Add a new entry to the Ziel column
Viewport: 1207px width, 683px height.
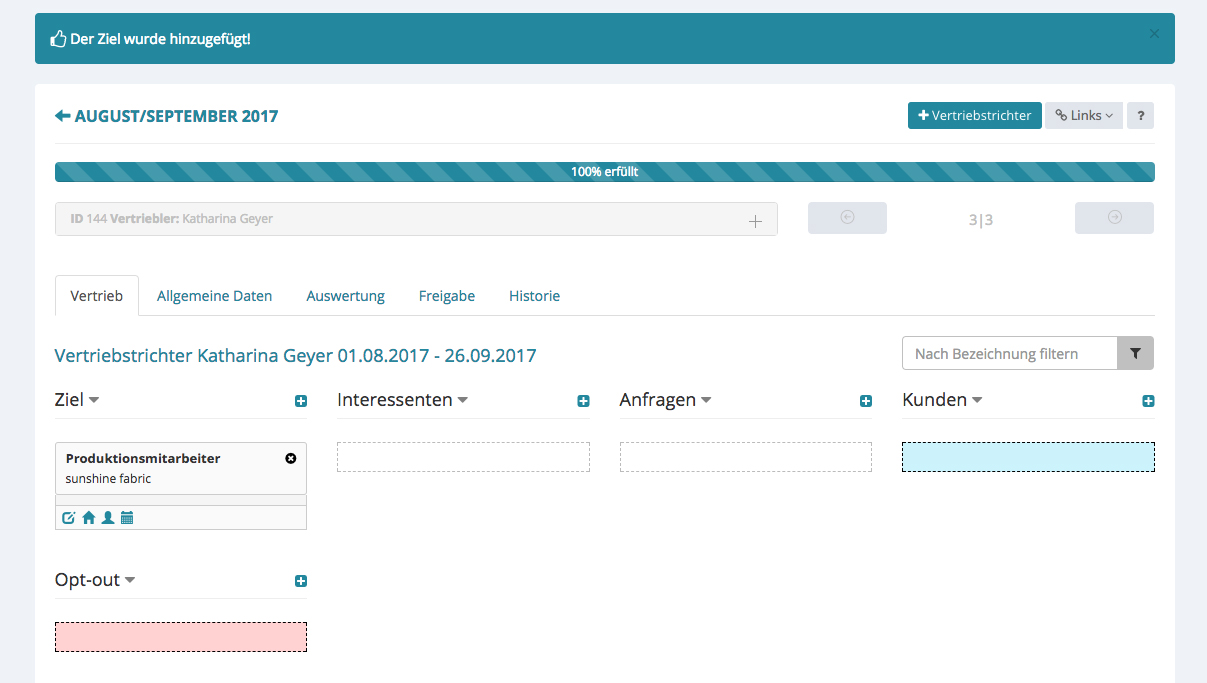pyautogui.click(x=301, y=401)
